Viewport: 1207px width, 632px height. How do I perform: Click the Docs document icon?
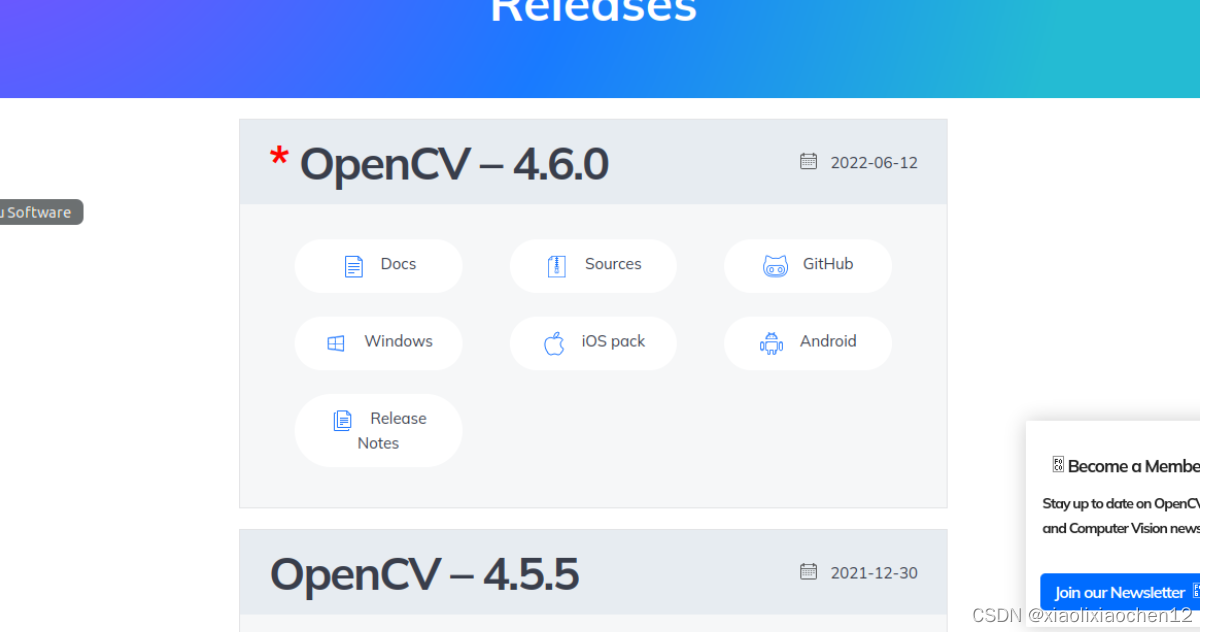(x=353, y=266)
